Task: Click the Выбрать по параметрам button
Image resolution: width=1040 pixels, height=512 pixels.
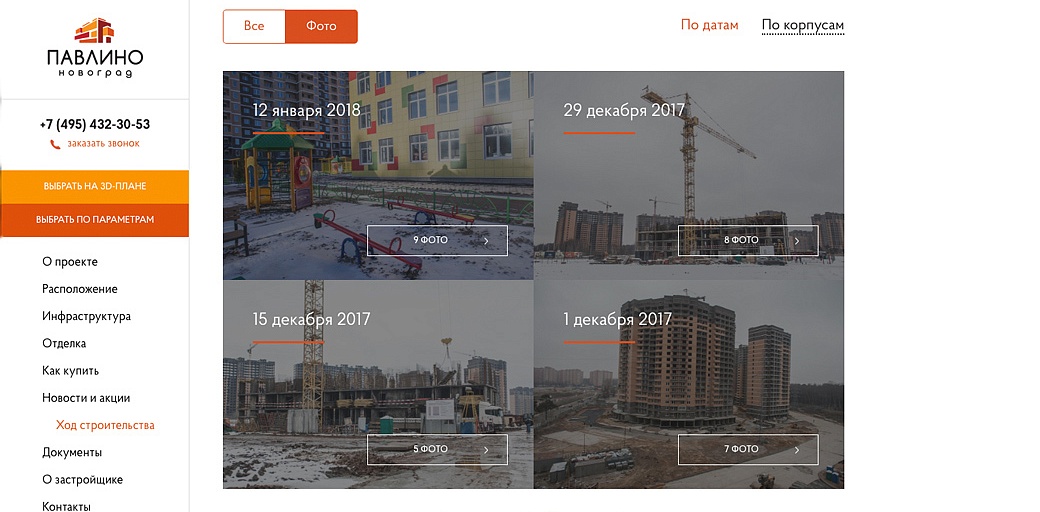Action: [x=95, y=220]
